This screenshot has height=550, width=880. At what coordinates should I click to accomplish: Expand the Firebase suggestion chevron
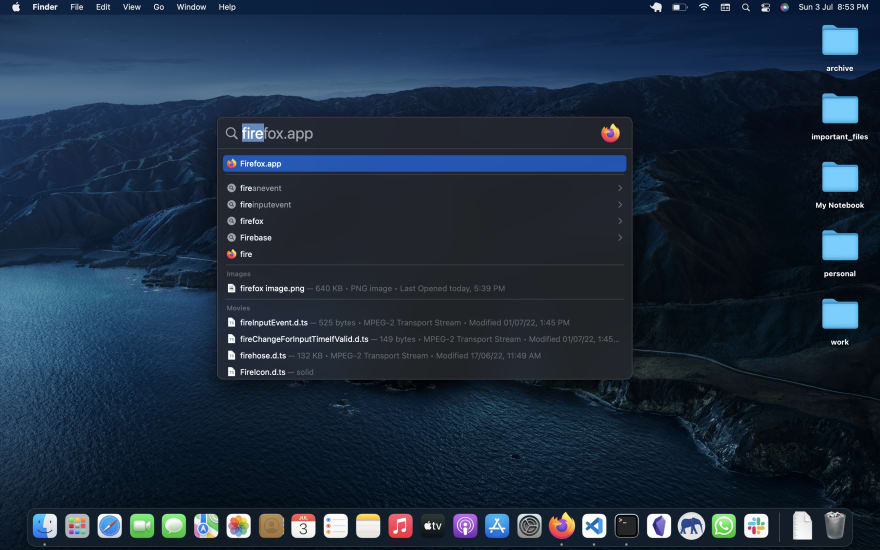[x=620, y=238]
